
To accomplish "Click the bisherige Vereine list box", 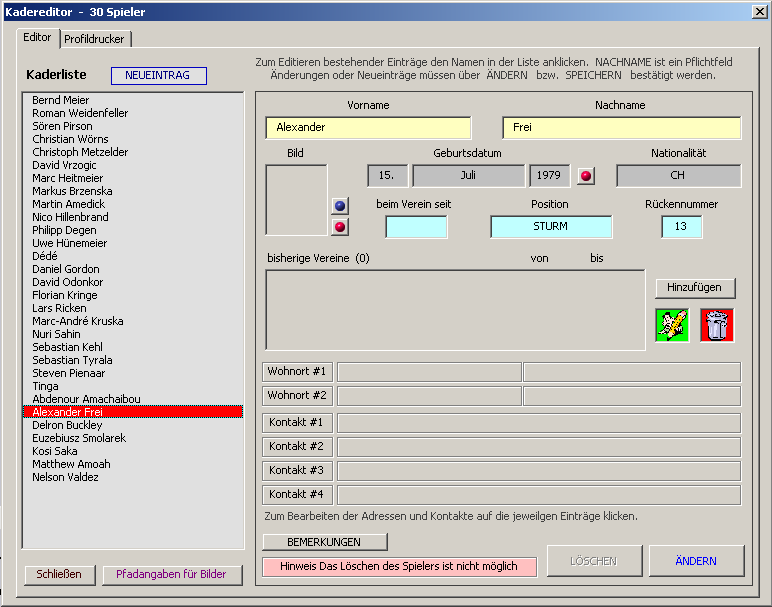I will [x=455, y=310].
